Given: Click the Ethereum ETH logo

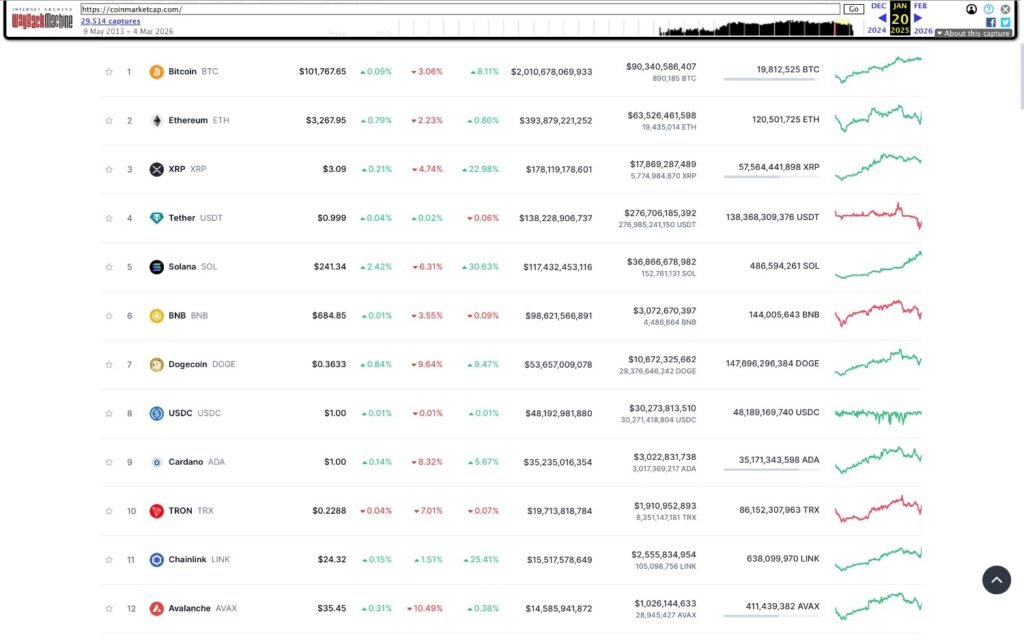Looking at the screenshot, I should (x=156, y=120).
